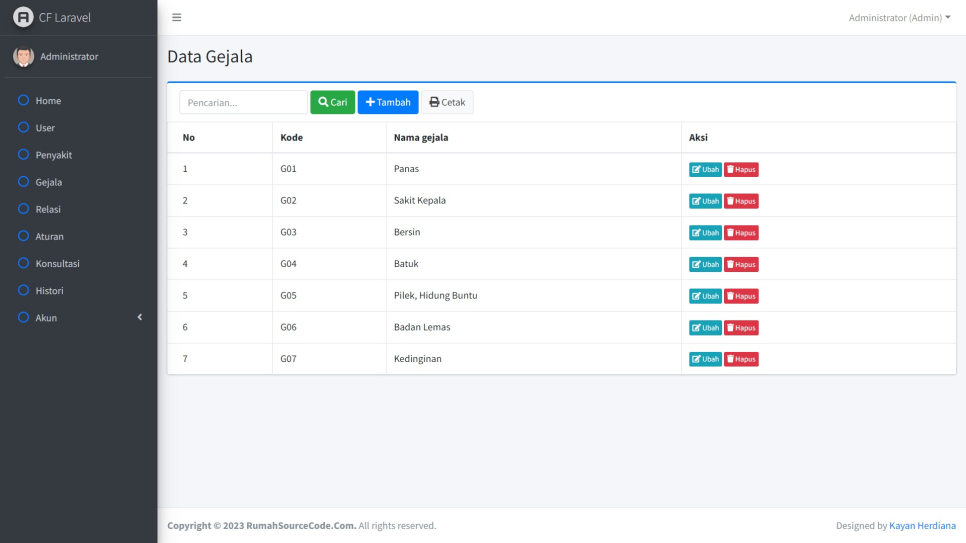Open the User menu item
The image size is (966, 543).
pyautogui.click(x=79, y=128)
